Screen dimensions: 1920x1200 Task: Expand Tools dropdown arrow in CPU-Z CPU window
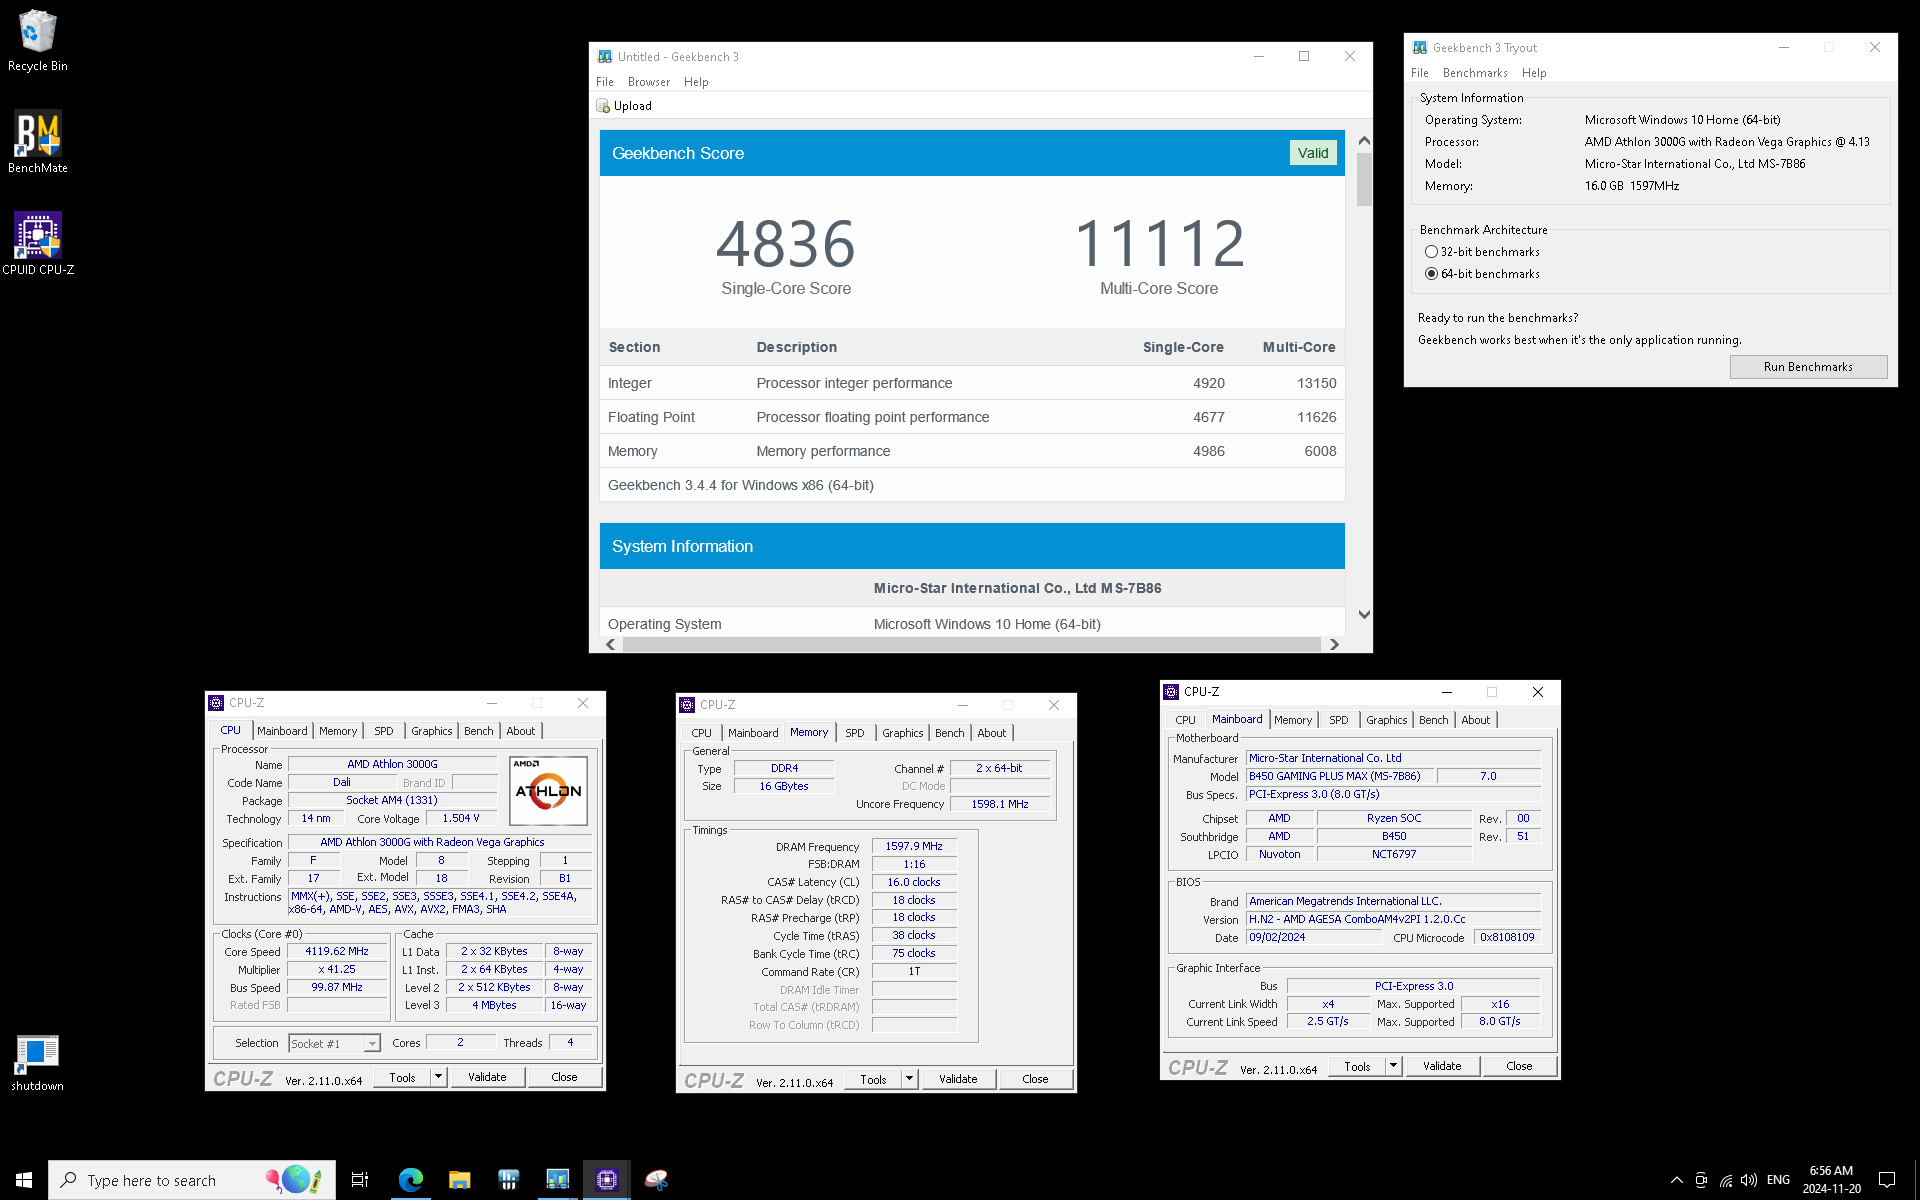[x=438, y=1077]
